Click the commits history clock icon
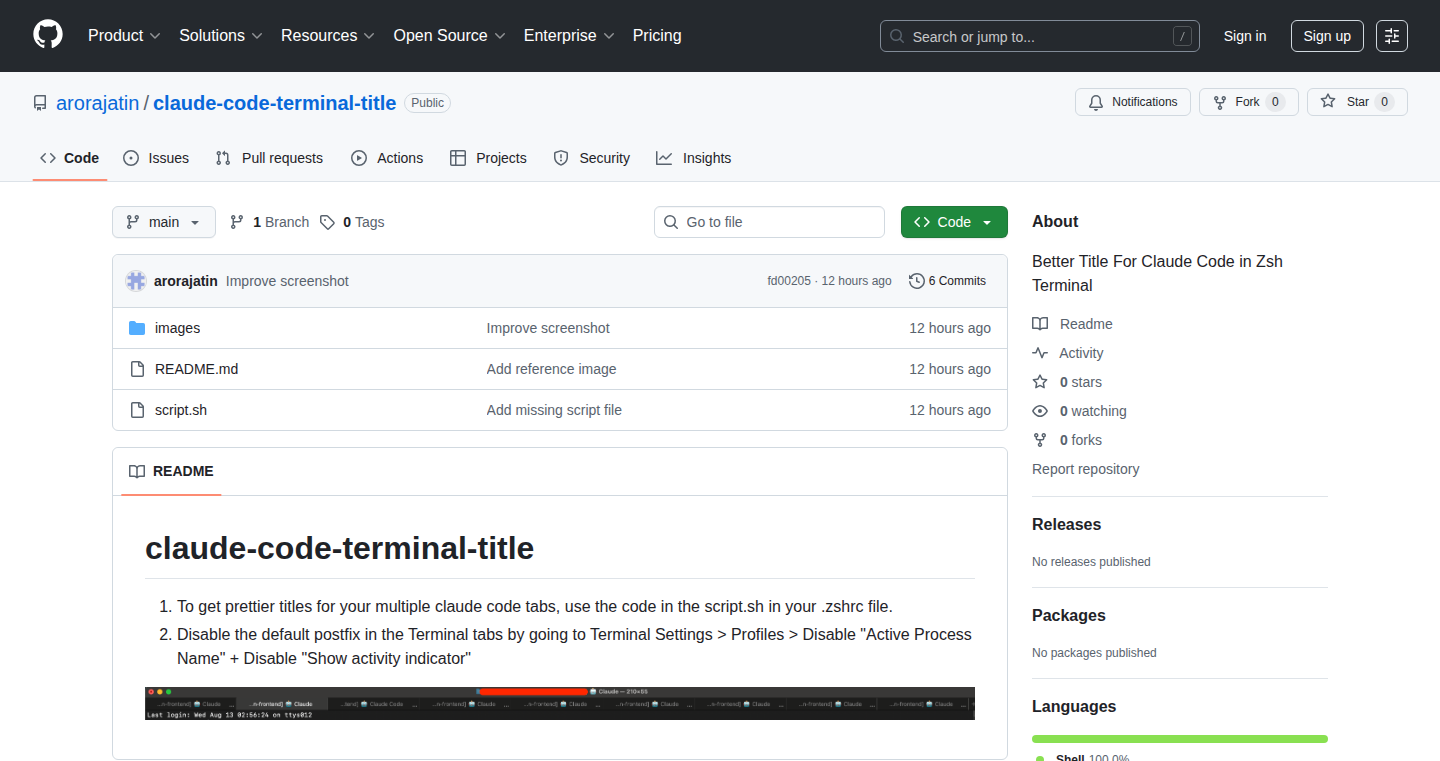Image resolution: width=1440 pixels, height=761 pixels. [x=916, y=281]
